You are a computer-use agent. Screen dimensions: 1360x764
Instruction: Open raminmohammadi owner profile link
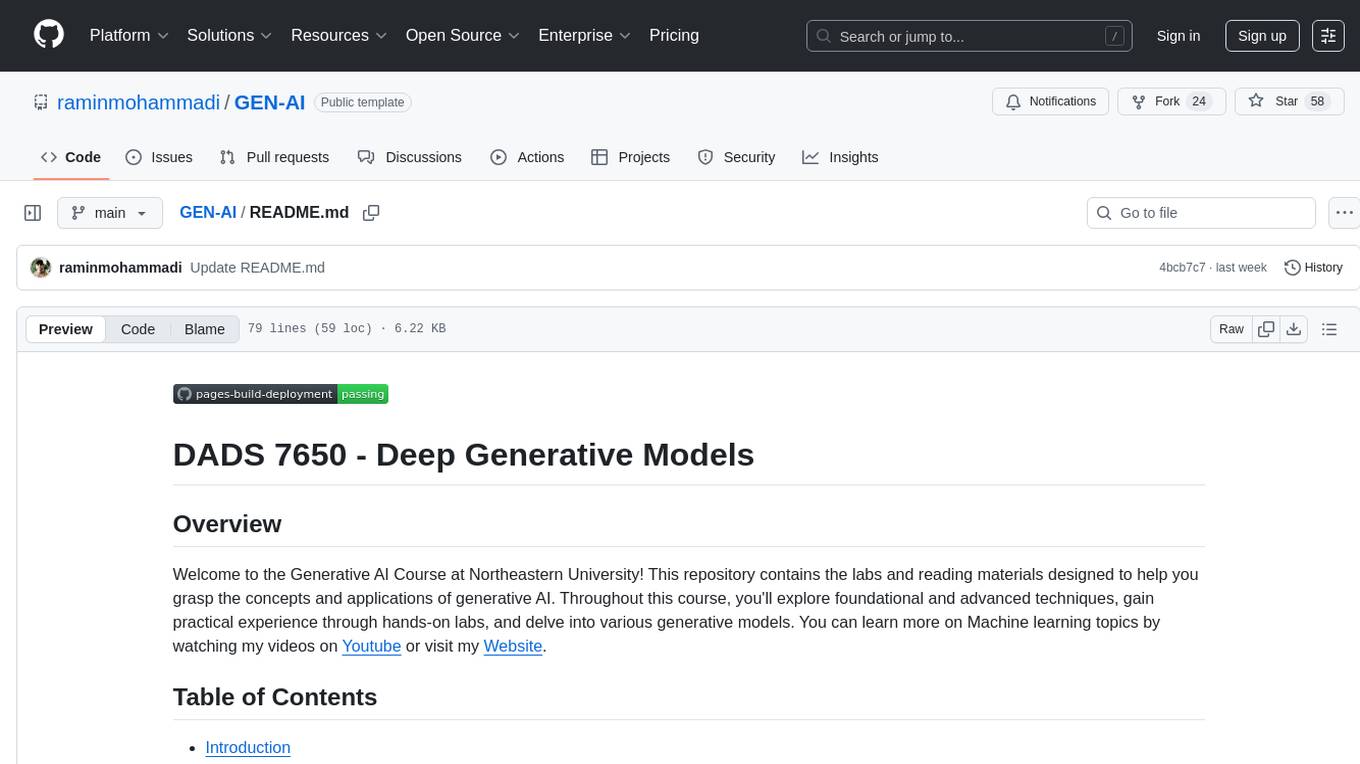(x=139, y=102)
